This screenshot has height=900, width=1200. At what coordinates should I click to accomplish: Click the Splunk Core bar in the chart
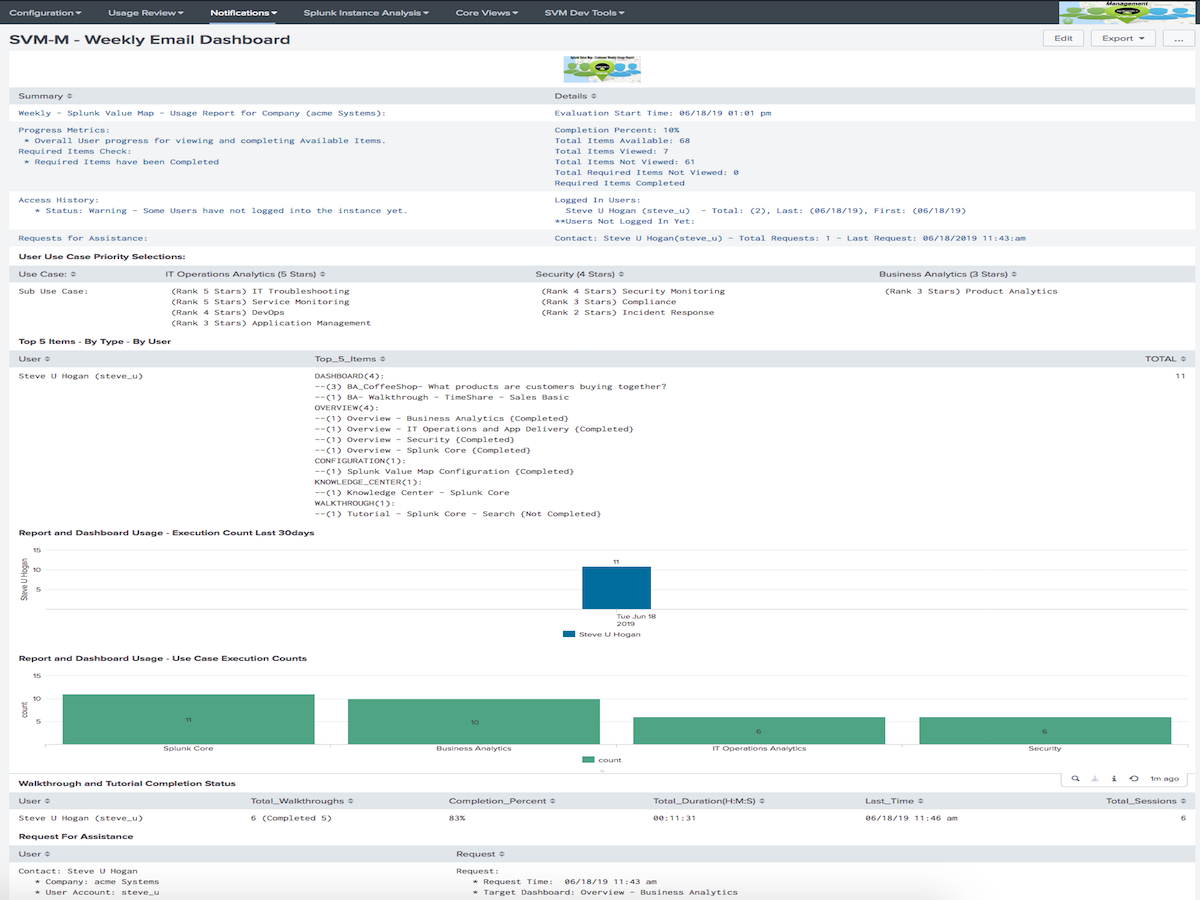(188, 720)
